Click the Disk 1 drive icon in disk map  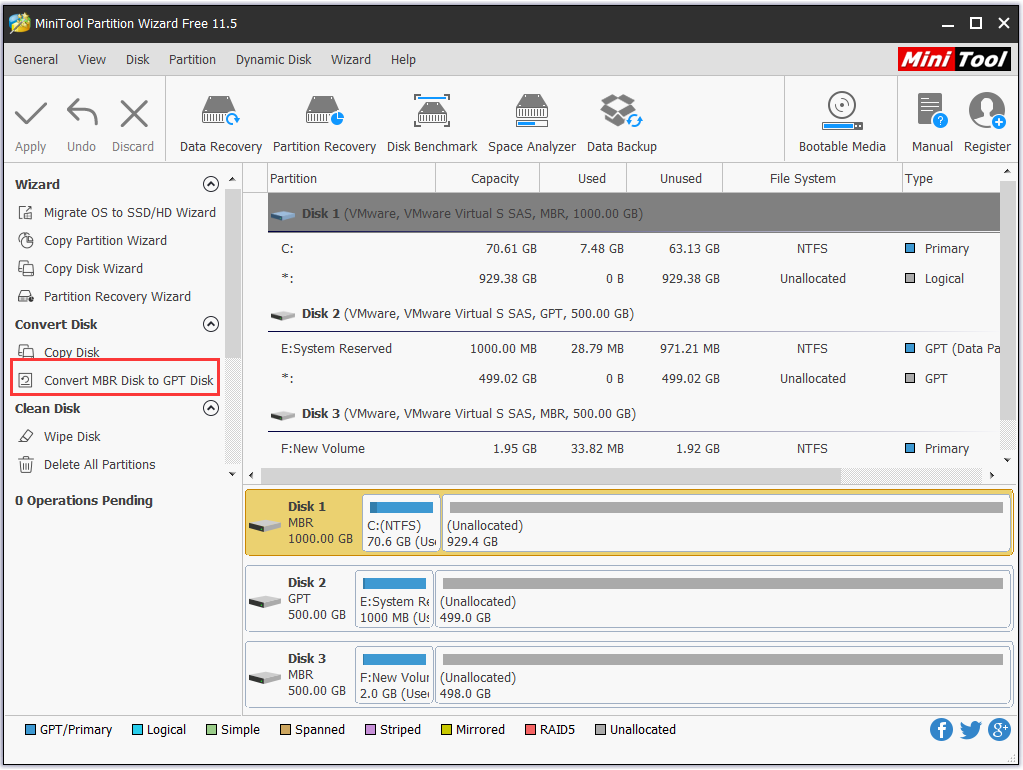265,525
